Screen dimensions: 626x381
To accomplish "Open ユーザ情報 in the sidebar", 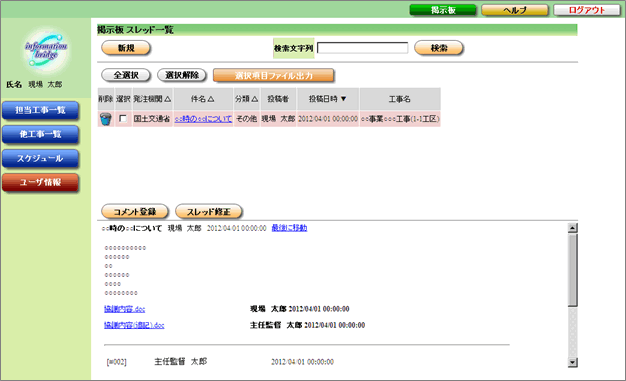I will click(40, 183).
